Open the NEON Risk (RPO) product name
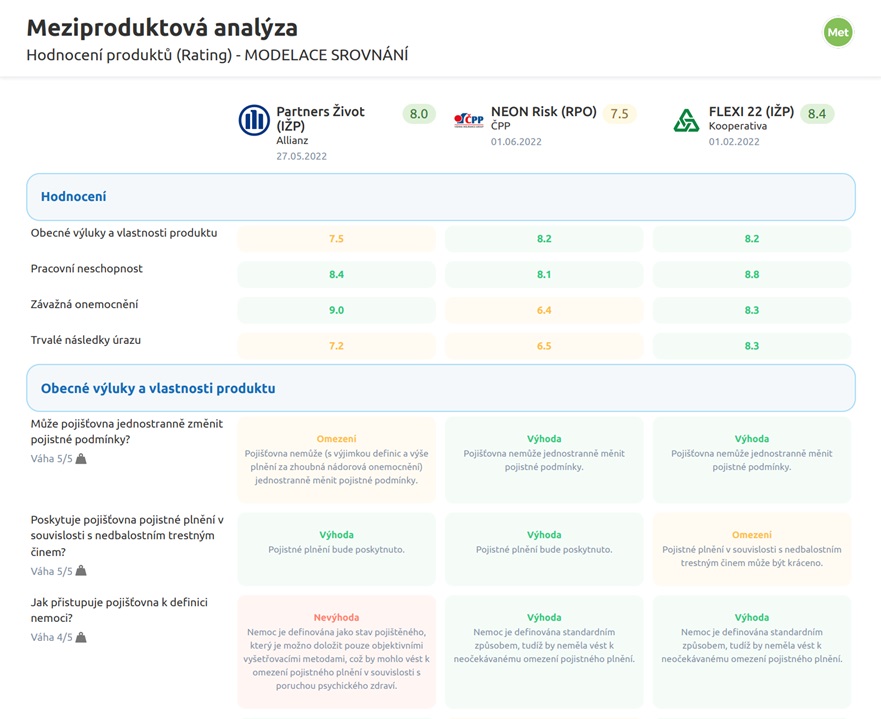881x719 pixels. click(544, 112)
